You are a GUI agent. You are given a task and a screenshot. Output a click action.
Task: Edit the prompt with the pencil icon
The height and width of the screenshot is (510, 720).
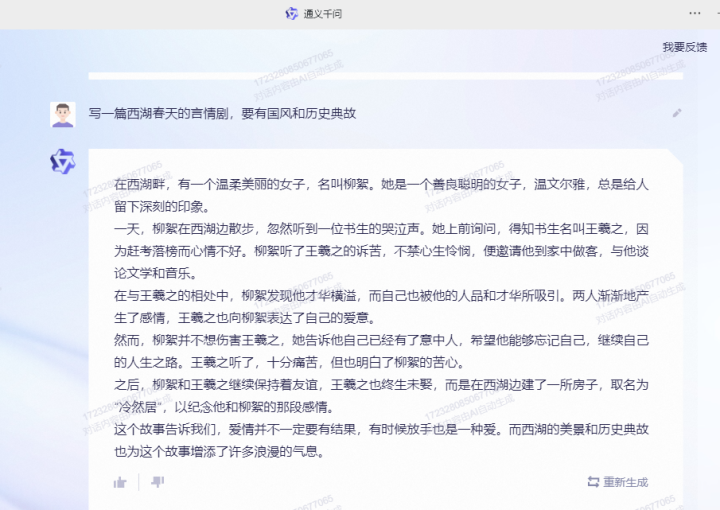(x=677, y=113)
